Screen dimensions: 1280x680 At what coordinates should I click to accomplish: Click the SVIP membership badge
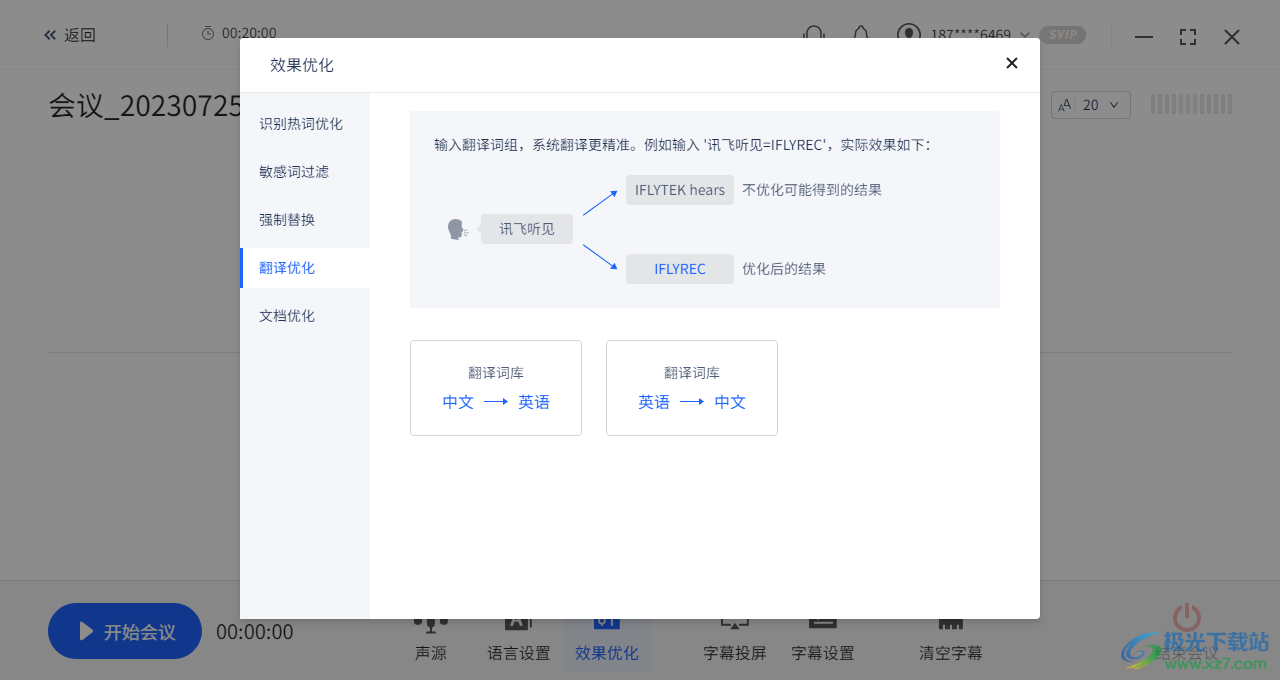tap(1063, 34)
